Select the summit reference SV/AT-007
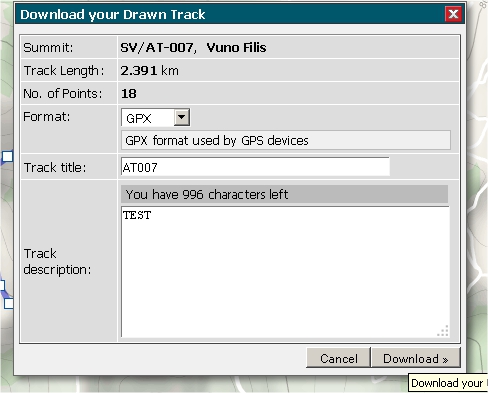The height and width of the screenshot is (393, 488). 157,48
